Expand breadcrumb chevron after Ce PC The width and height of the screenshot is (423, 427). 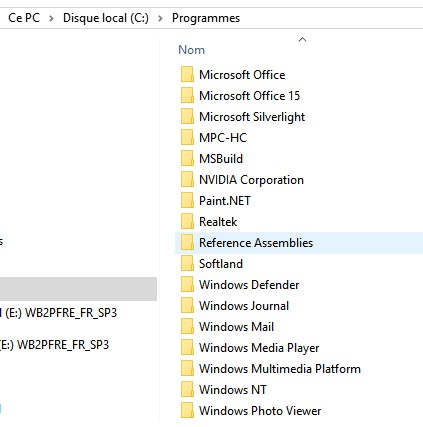(51, 18)
